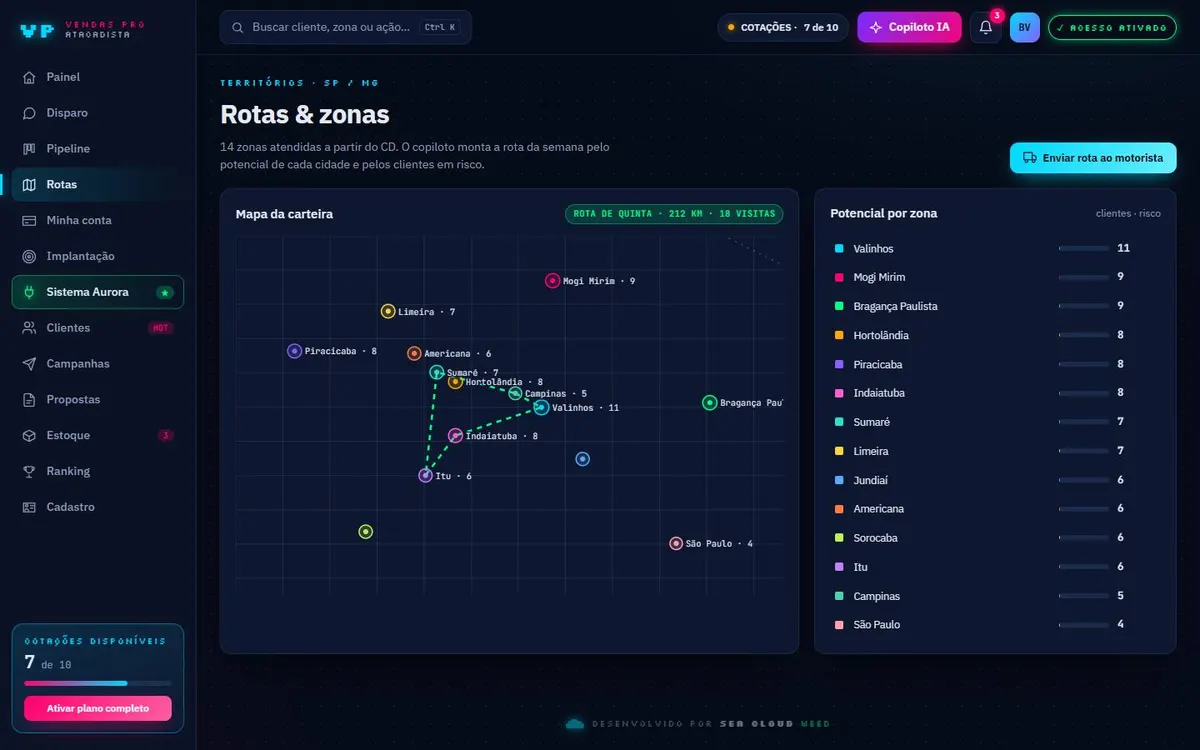This screenshot has height=750, width=1200.
Task: Click the Americana map marker
Action: [414, 353]
